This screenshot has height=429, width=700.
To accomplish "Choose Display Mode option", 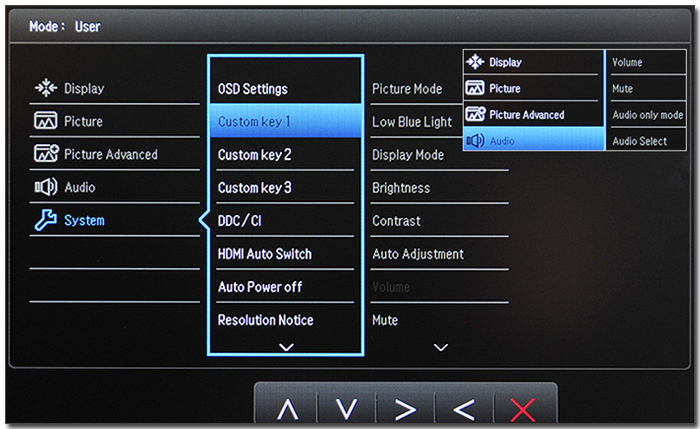I will (408, 155).
